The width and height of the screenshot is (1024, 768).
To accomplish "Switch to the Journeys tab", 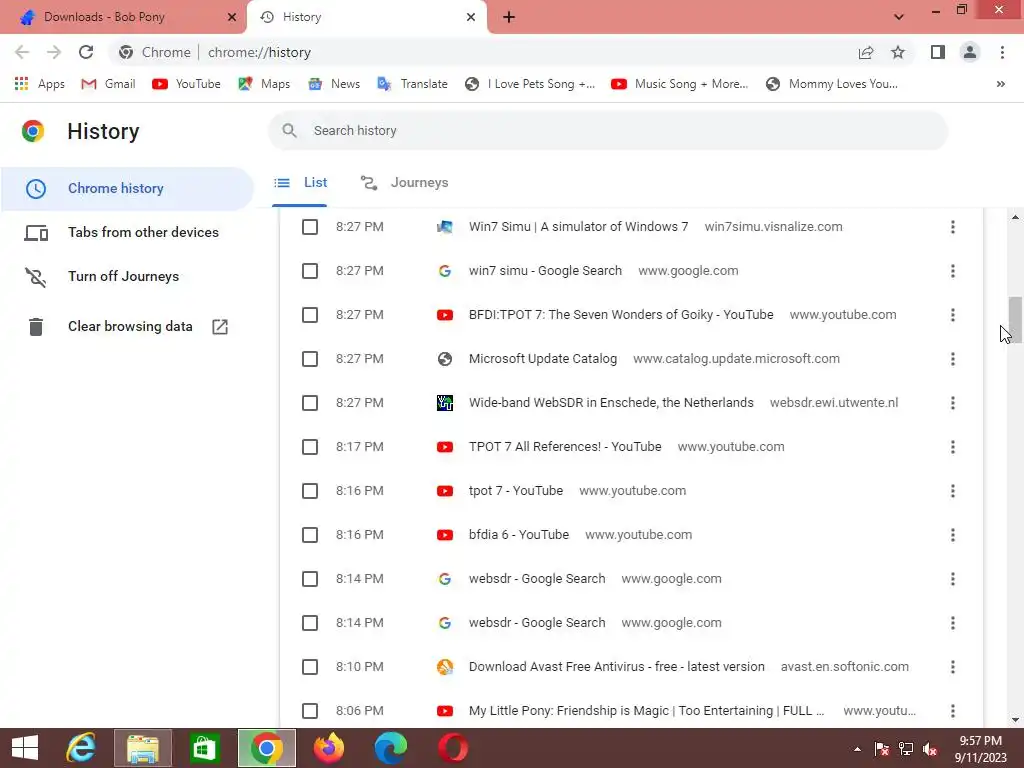I will pos(405,183).
